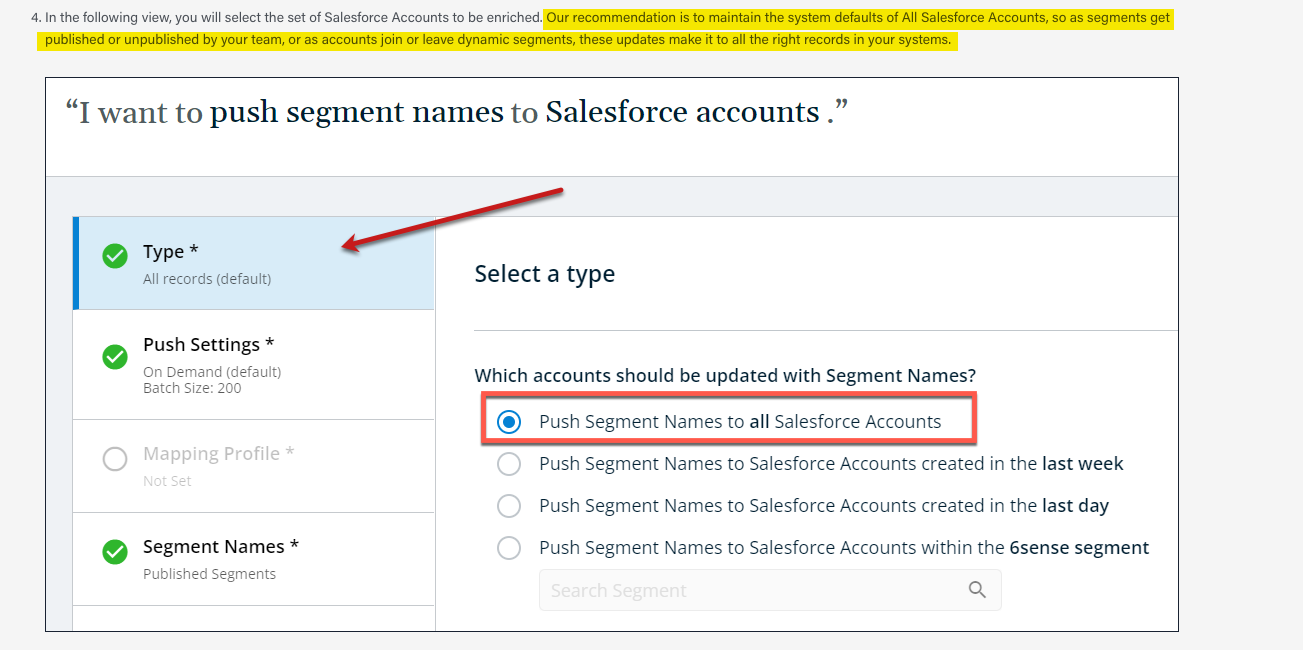Click 'Published Segments' subtext
Viewport: 1303px width, 650px height.
pyautogui.click(x=209, y=574)
